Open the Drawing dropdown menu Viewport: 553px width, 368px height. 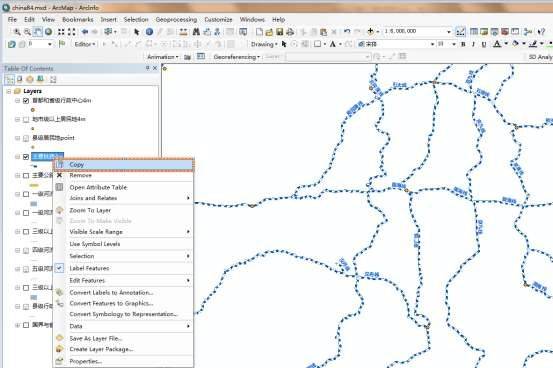(264, 44)
